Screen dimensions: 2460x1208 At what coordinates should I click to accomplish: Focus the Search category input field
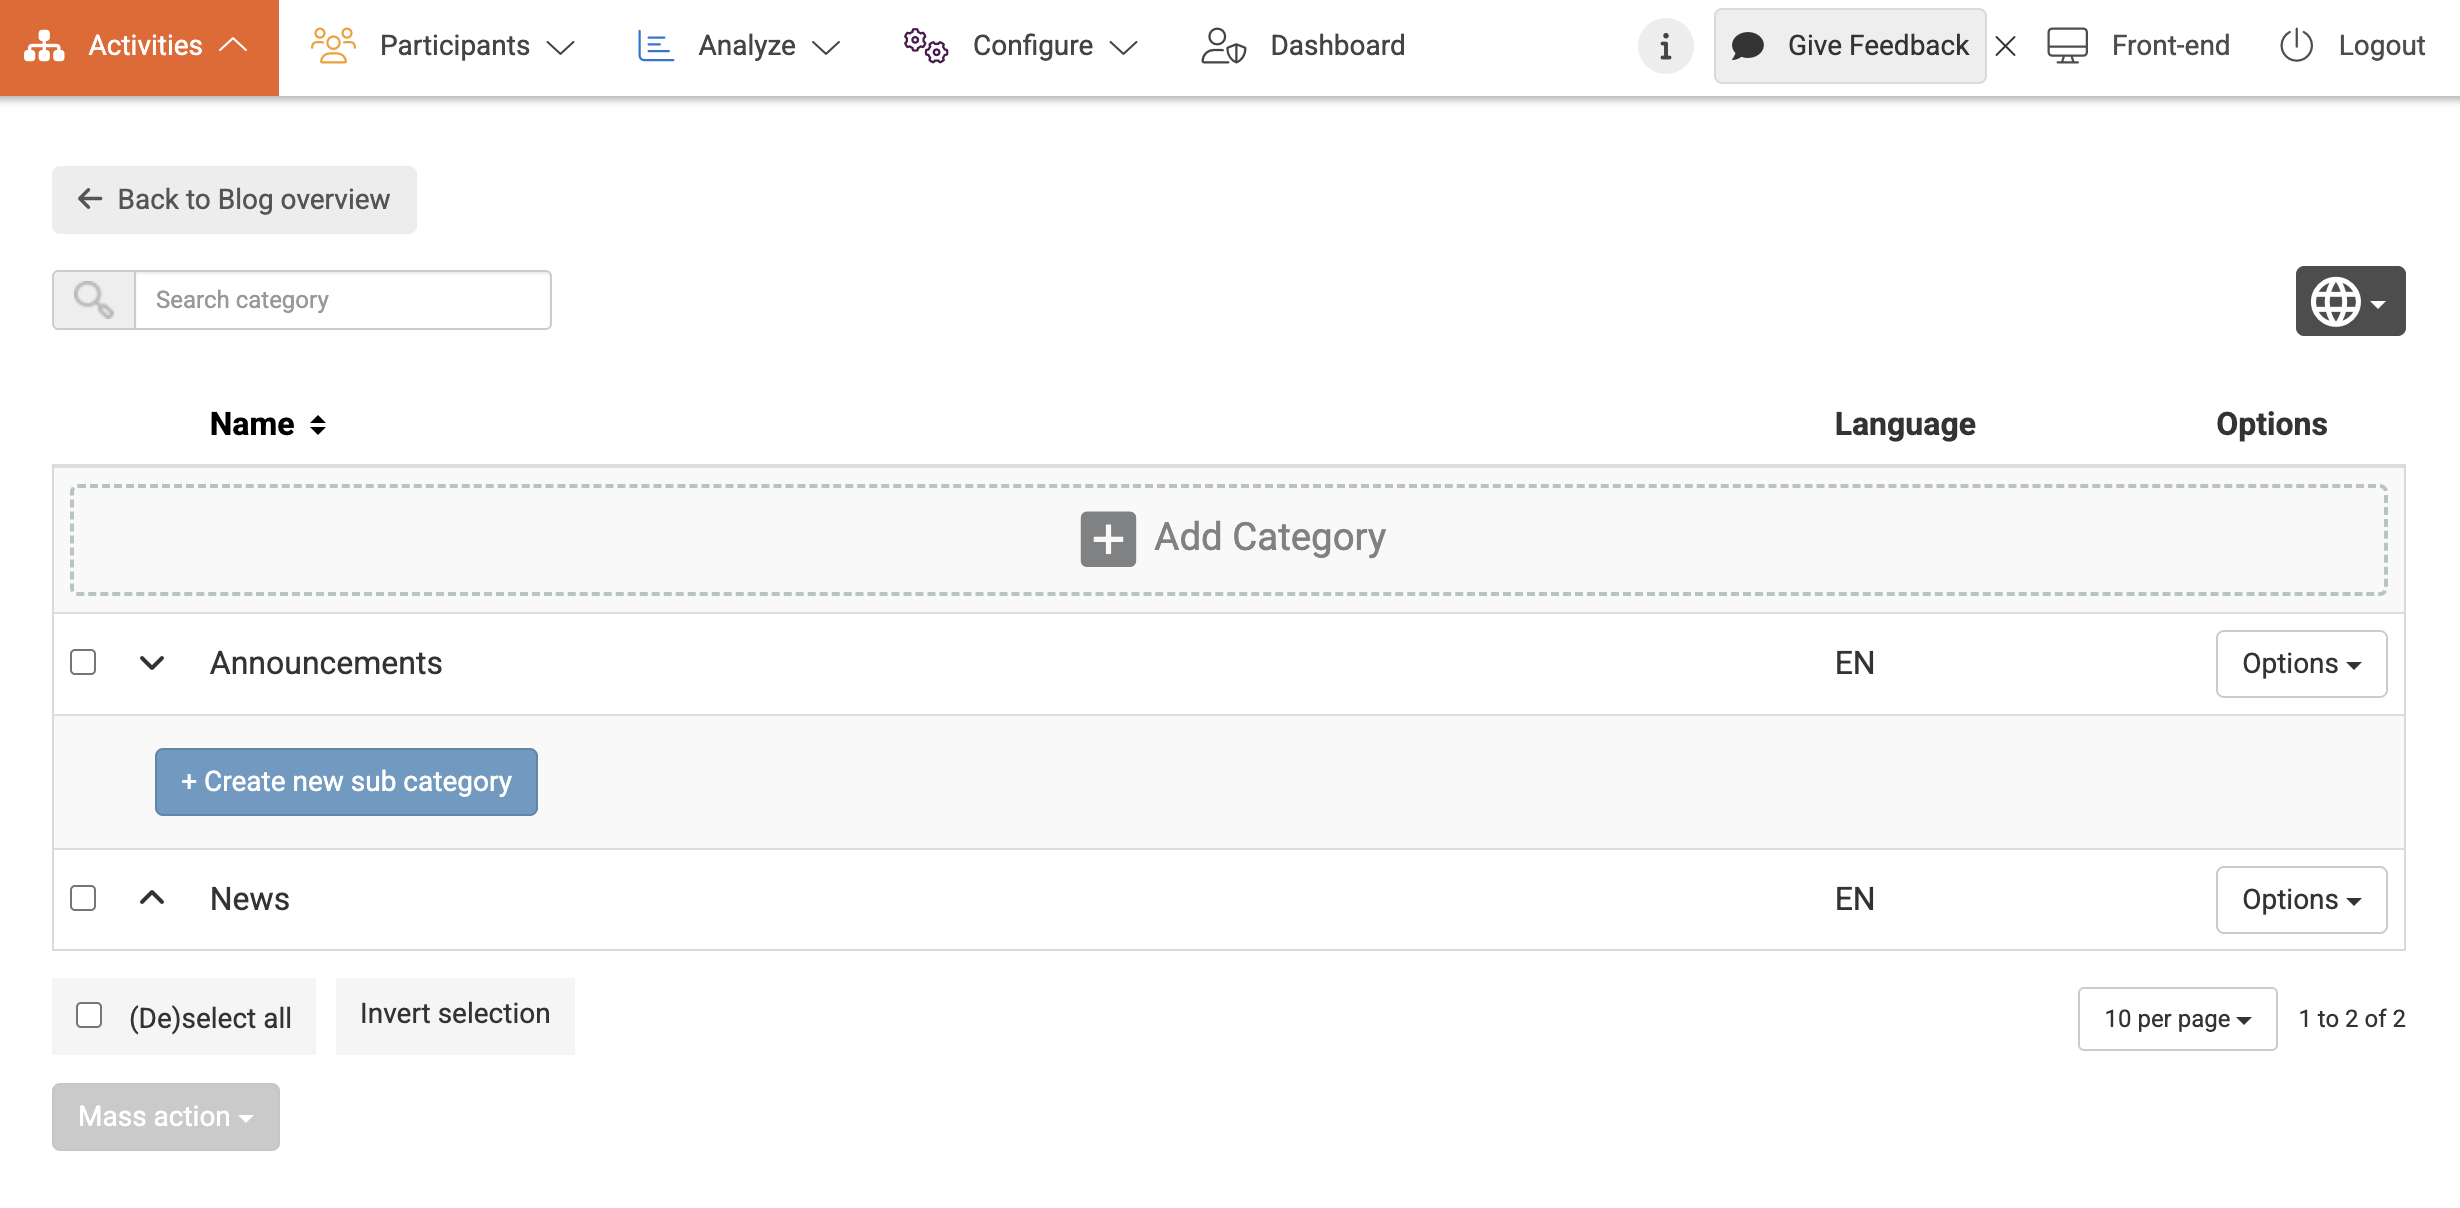[x=342, y=300]
